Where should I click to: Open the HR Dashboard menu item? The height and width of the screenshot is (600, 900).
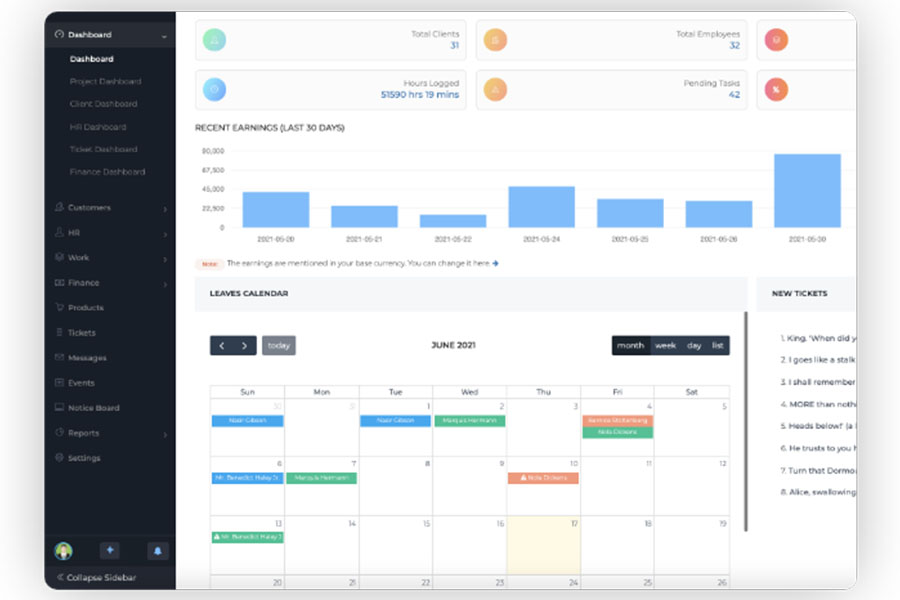point(100,126)
